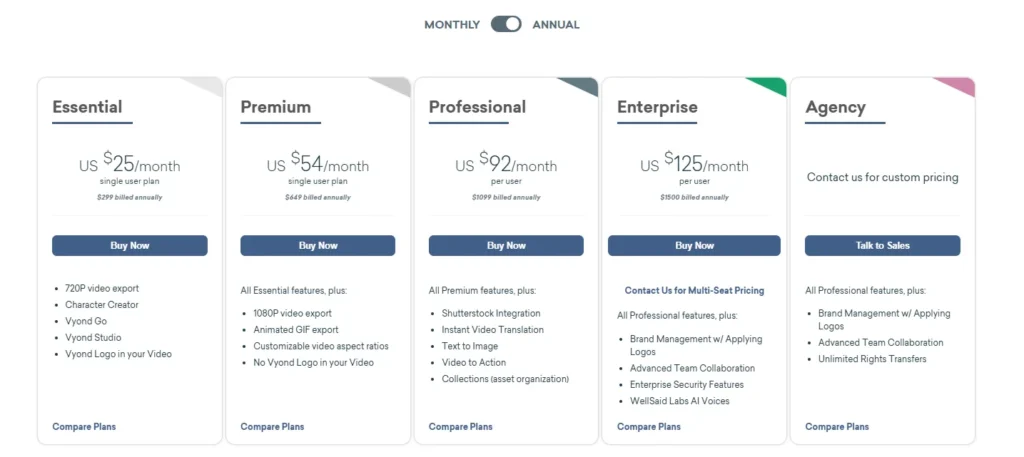The height and width of the screenshot is (457, 1024).
Task: Select the MONTHLY billing label
Action: click(x=452, y=24)
